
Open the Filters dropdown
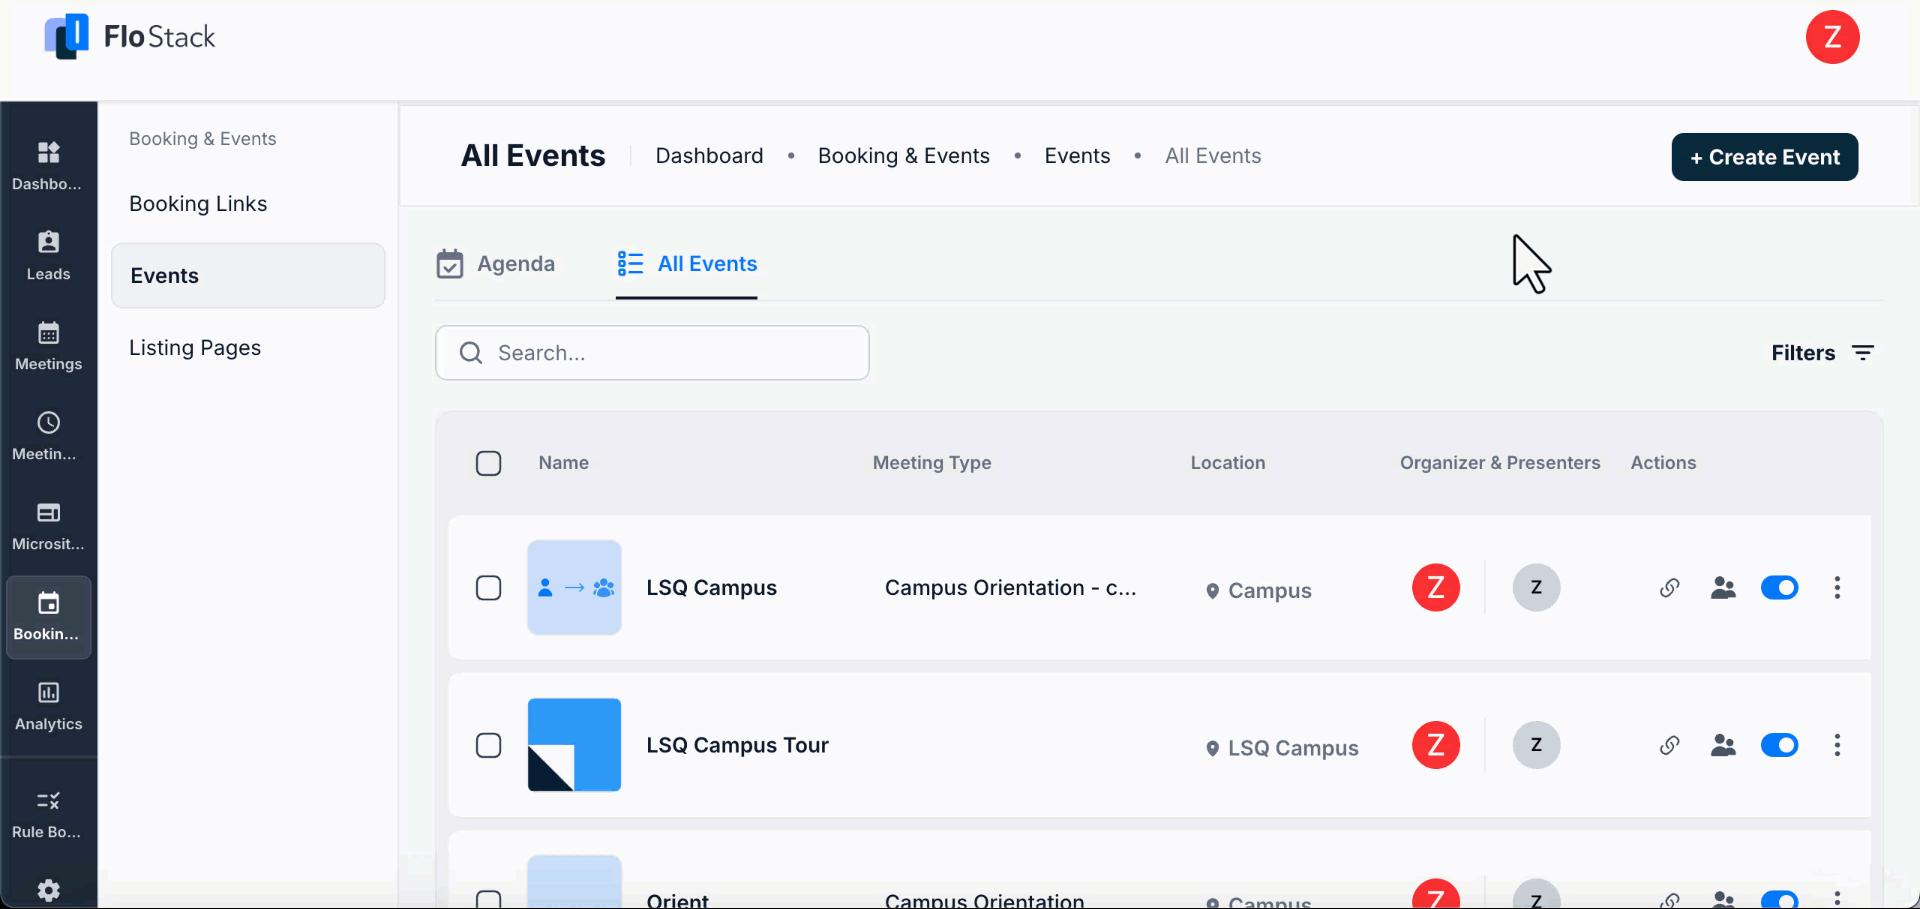tap(1822, 352)
